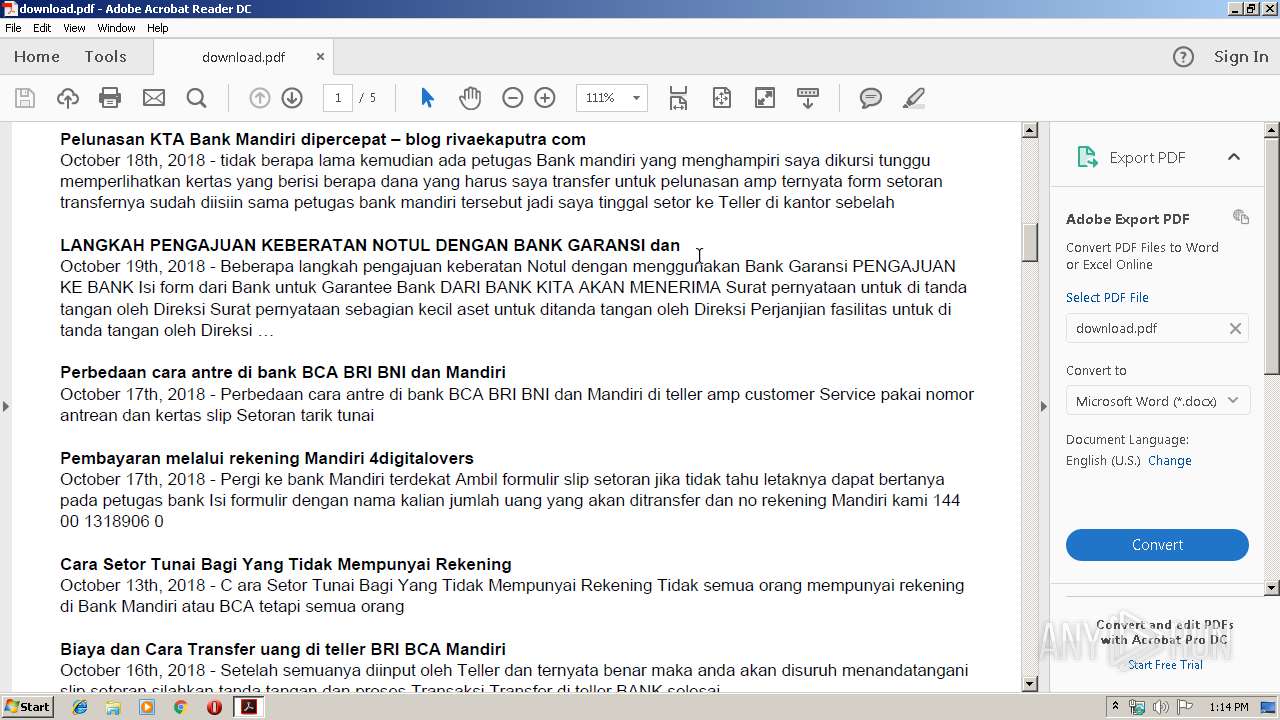Open Chrome from the taskbar
The height and width of the screenshot is (720, 1280).
pyautogui.click(x=180, y=707)
